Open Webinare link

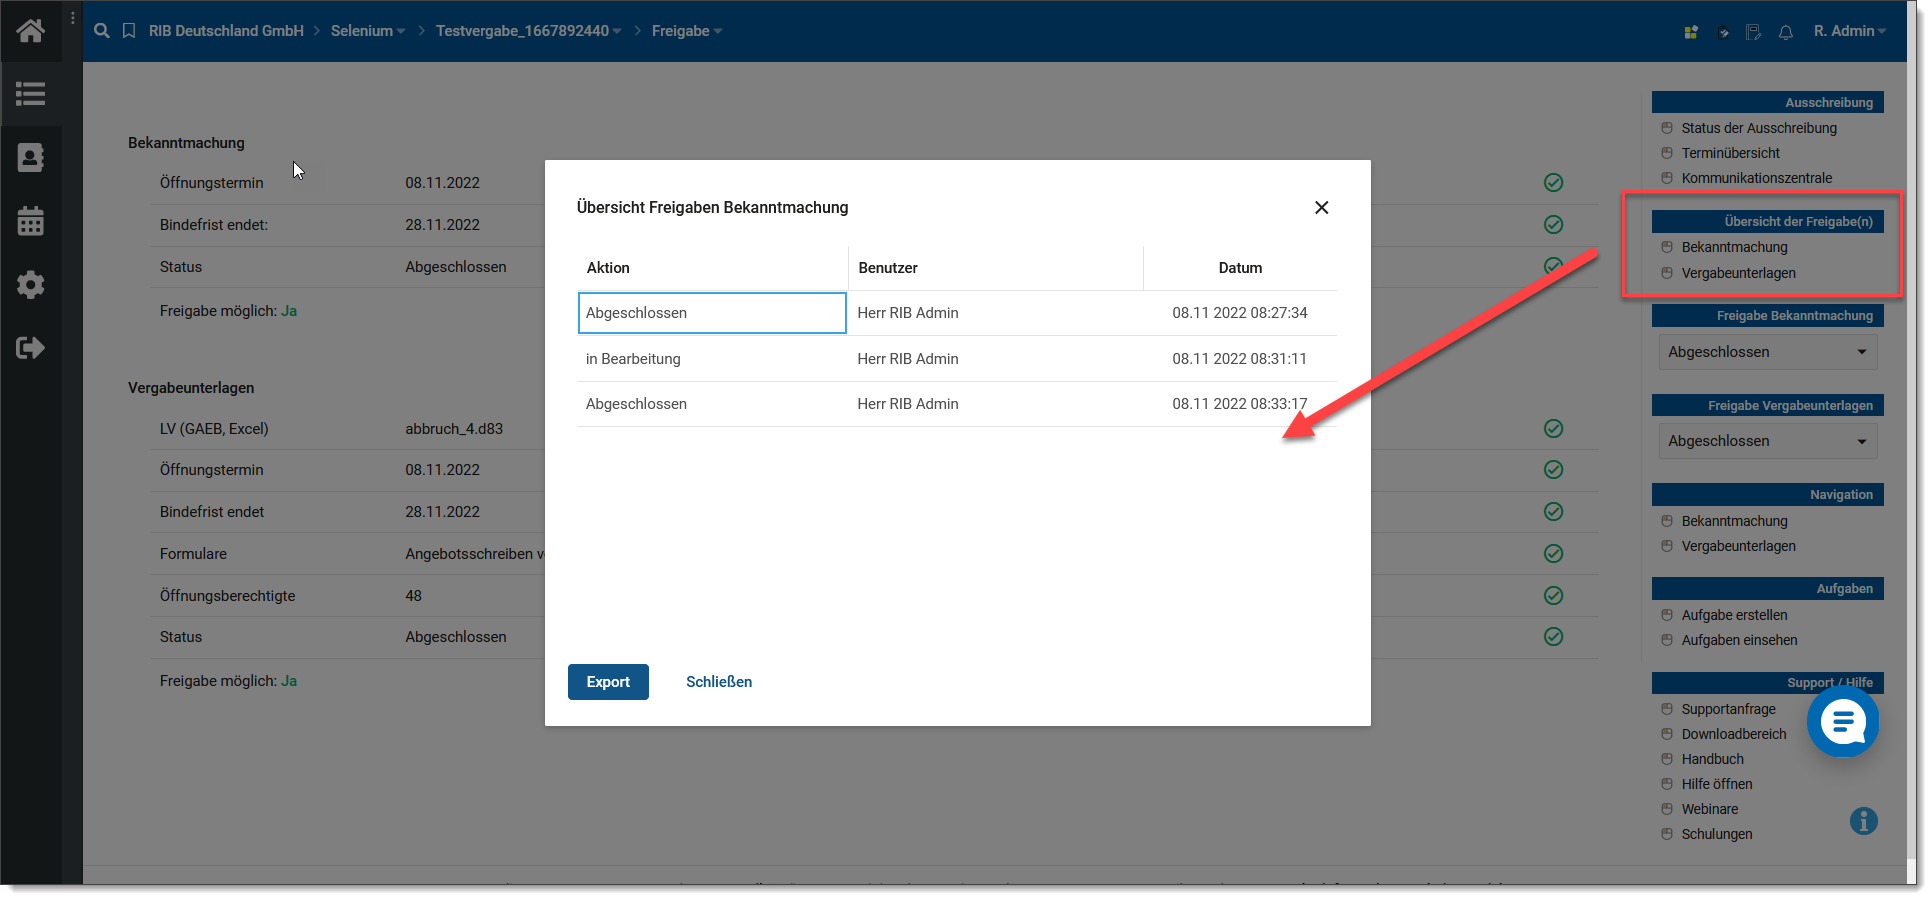click(x=1710, y=809)
